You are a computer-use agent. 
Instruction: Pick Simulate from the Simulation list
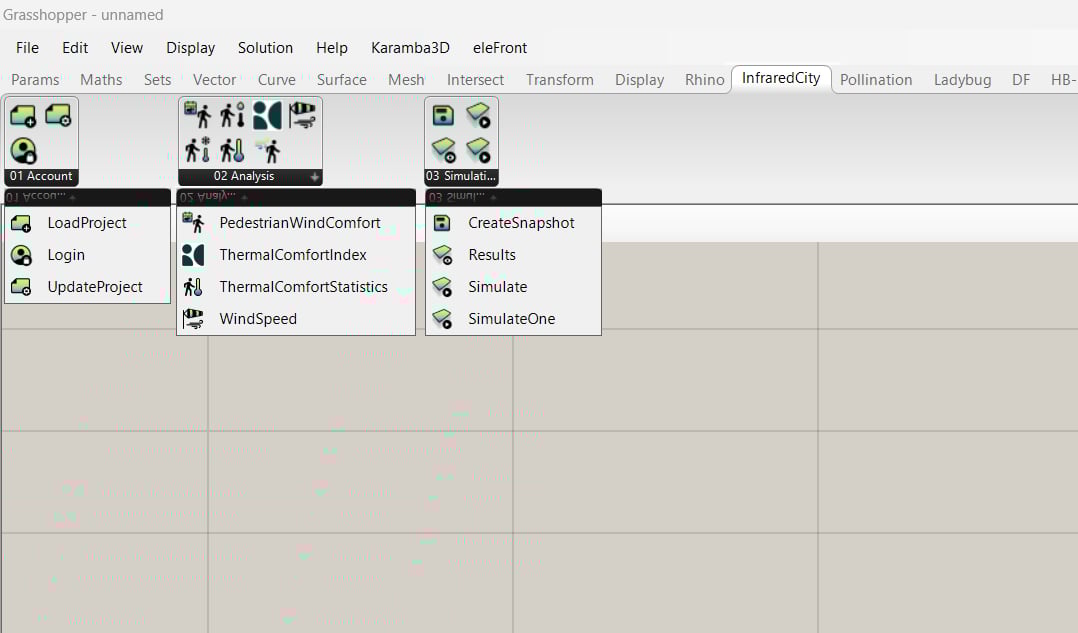(514, 287)
